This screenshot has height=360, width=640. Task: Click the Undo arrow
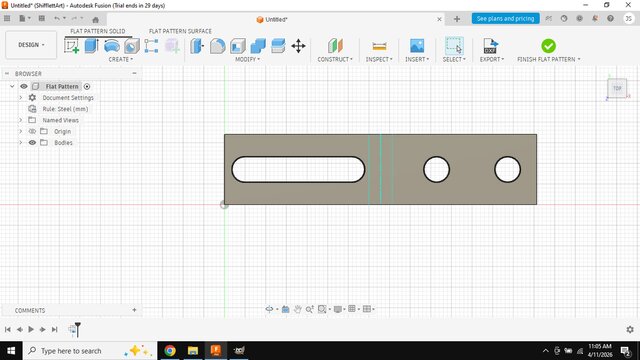pos(57,18)
